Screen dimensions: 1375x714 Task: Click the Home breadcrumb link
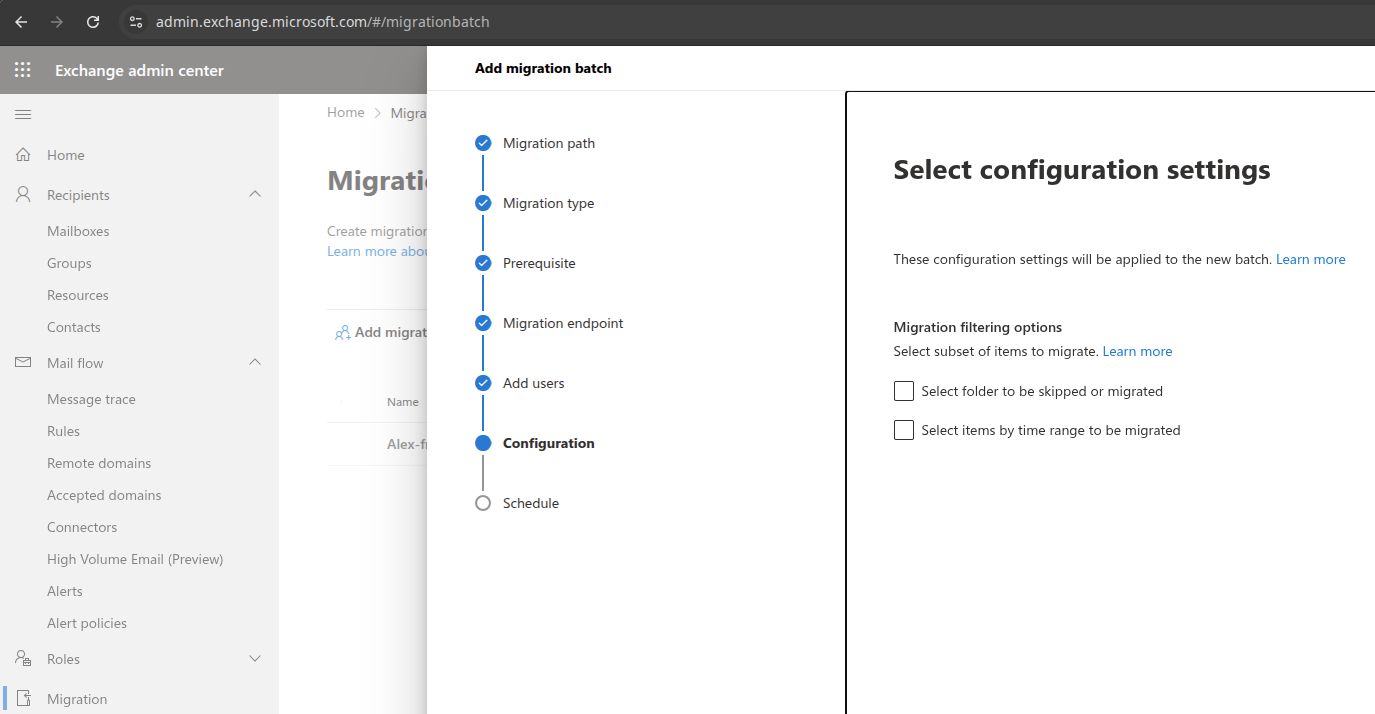point(346,113)
